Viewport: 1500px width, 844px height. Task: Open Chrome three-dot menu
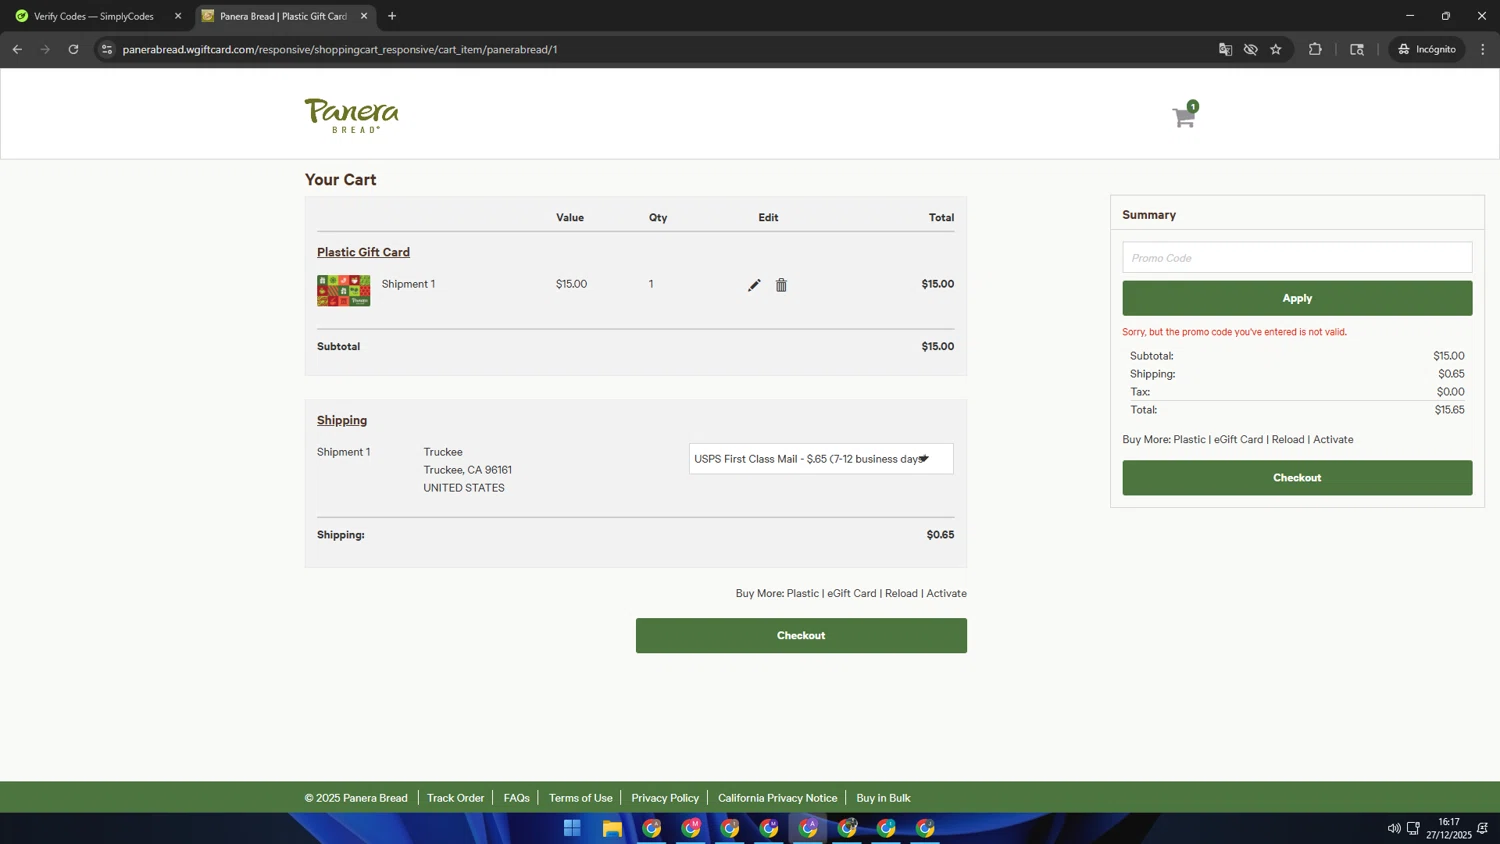pyautogui.click(x=1483, y=49)
